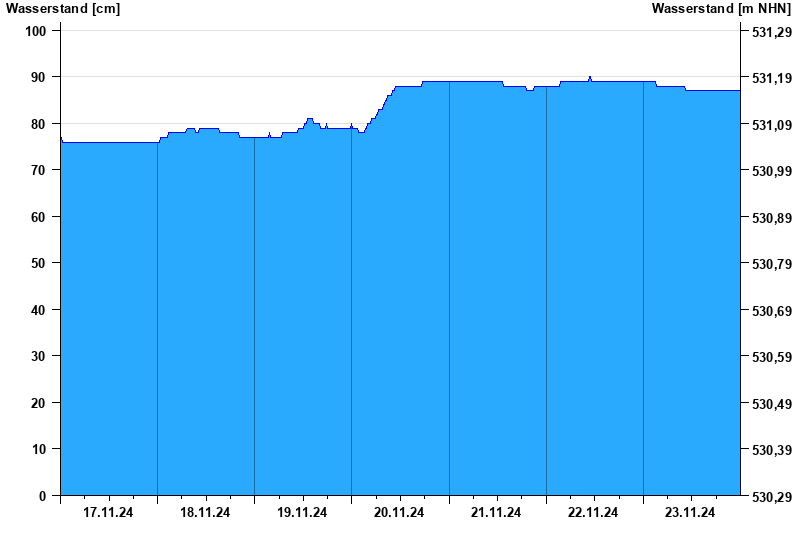Click the date label 17.11.24
The image size is (800, 550).
click(108, 512)
